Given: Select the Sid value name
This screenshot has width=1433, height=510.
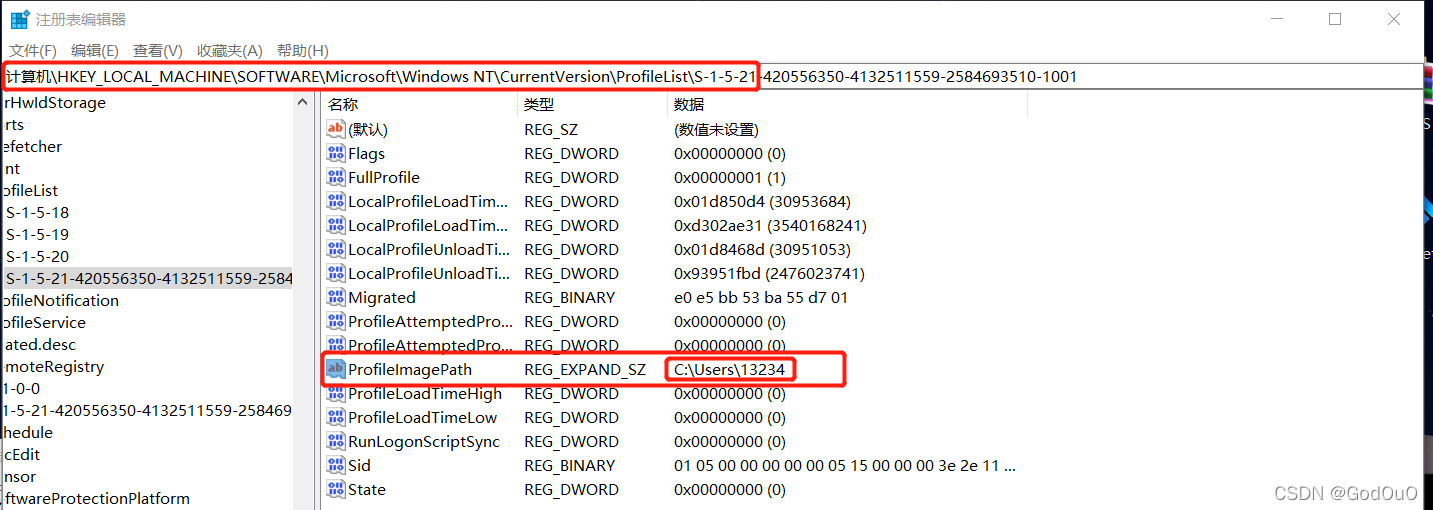Looking at the screenshot, I should (x=359, y=465).
